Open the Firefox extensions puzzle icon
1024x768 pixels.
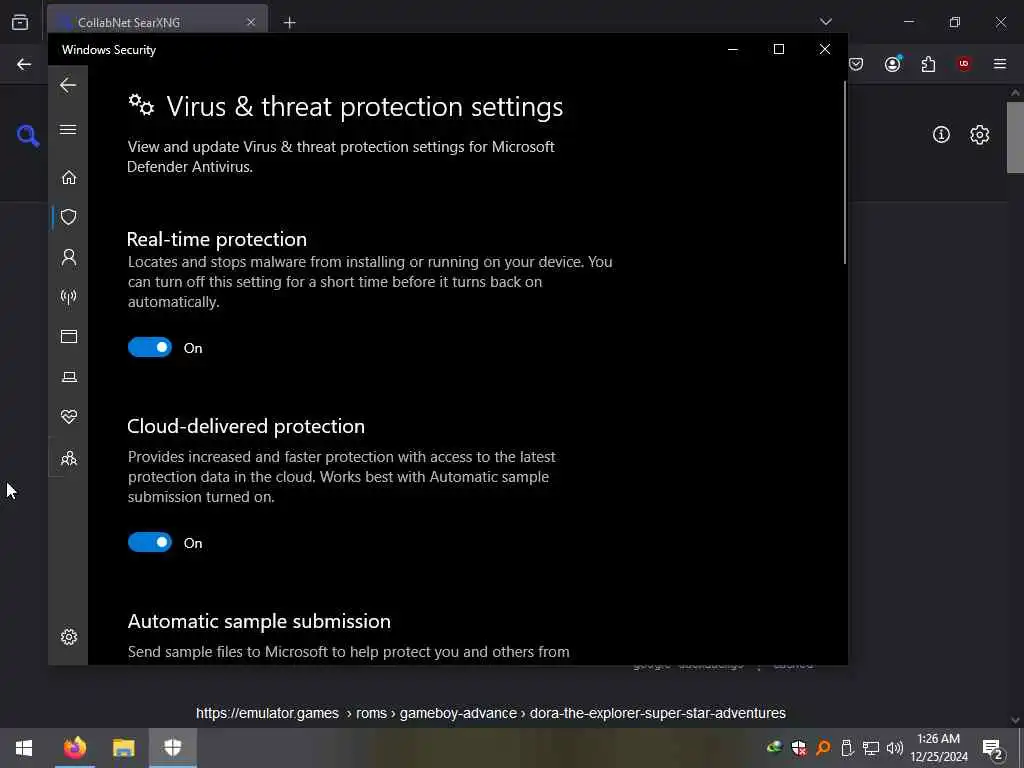(x=928, y=64)
